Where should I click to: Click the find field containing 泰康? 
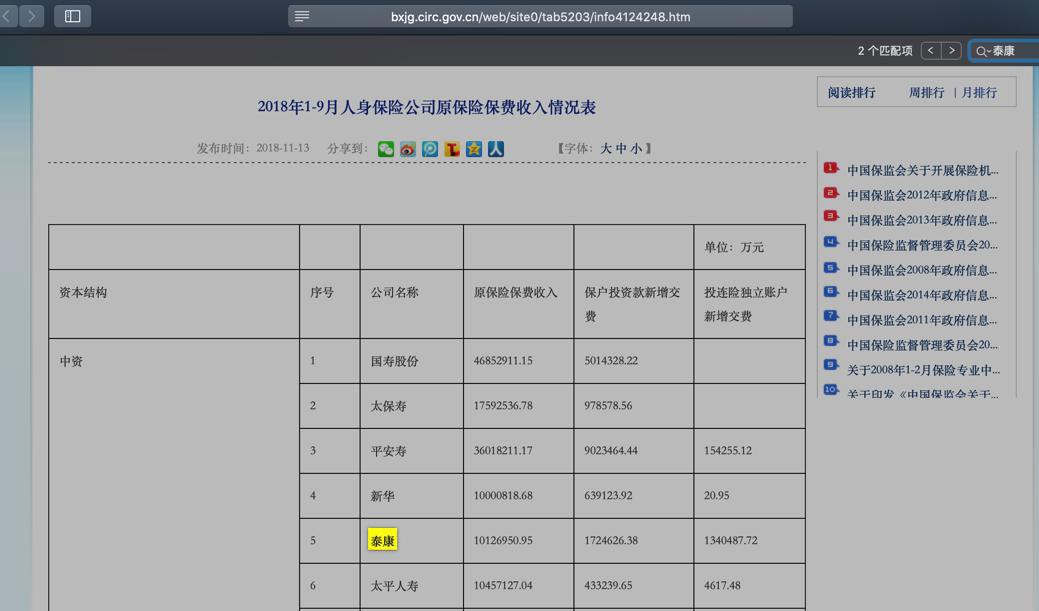tap(1007, 51)
